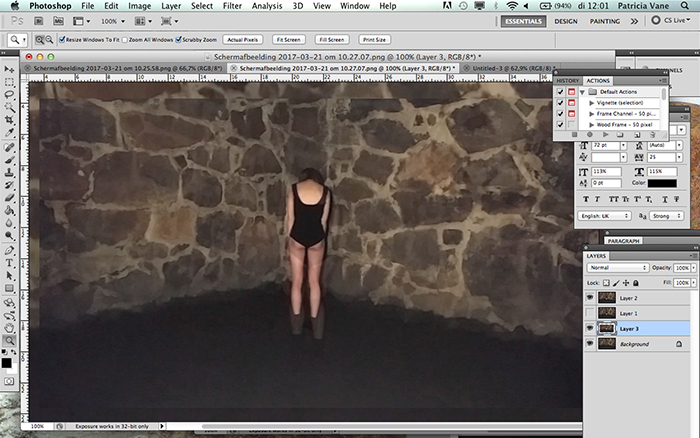
Task: Click the Fill Screen button
Action: 332,40
